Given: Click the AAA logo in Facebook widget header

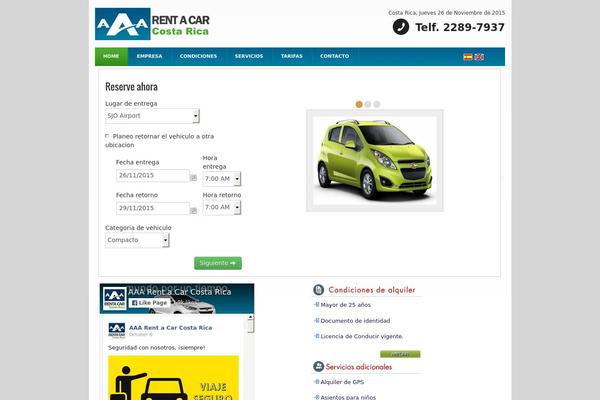Looking at the screenshot, I should pyautogui.click(x=115, y=299).
